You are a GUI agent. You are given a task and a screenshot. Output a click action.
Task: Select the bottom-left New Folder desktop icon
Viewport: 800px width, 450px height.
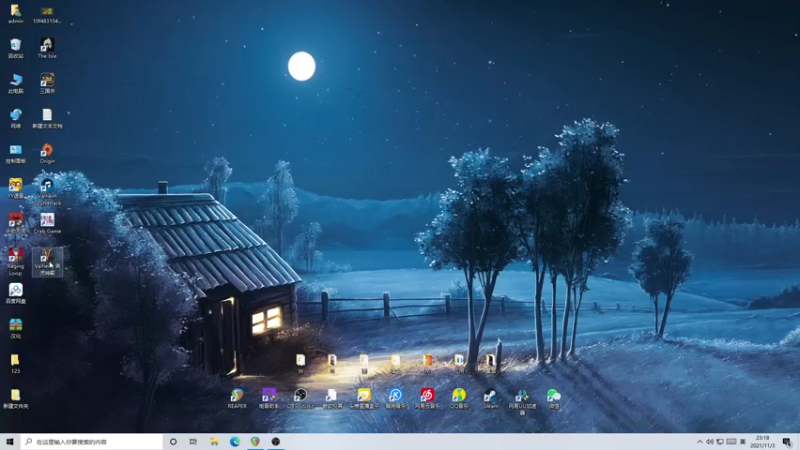[x=15, y=398]
